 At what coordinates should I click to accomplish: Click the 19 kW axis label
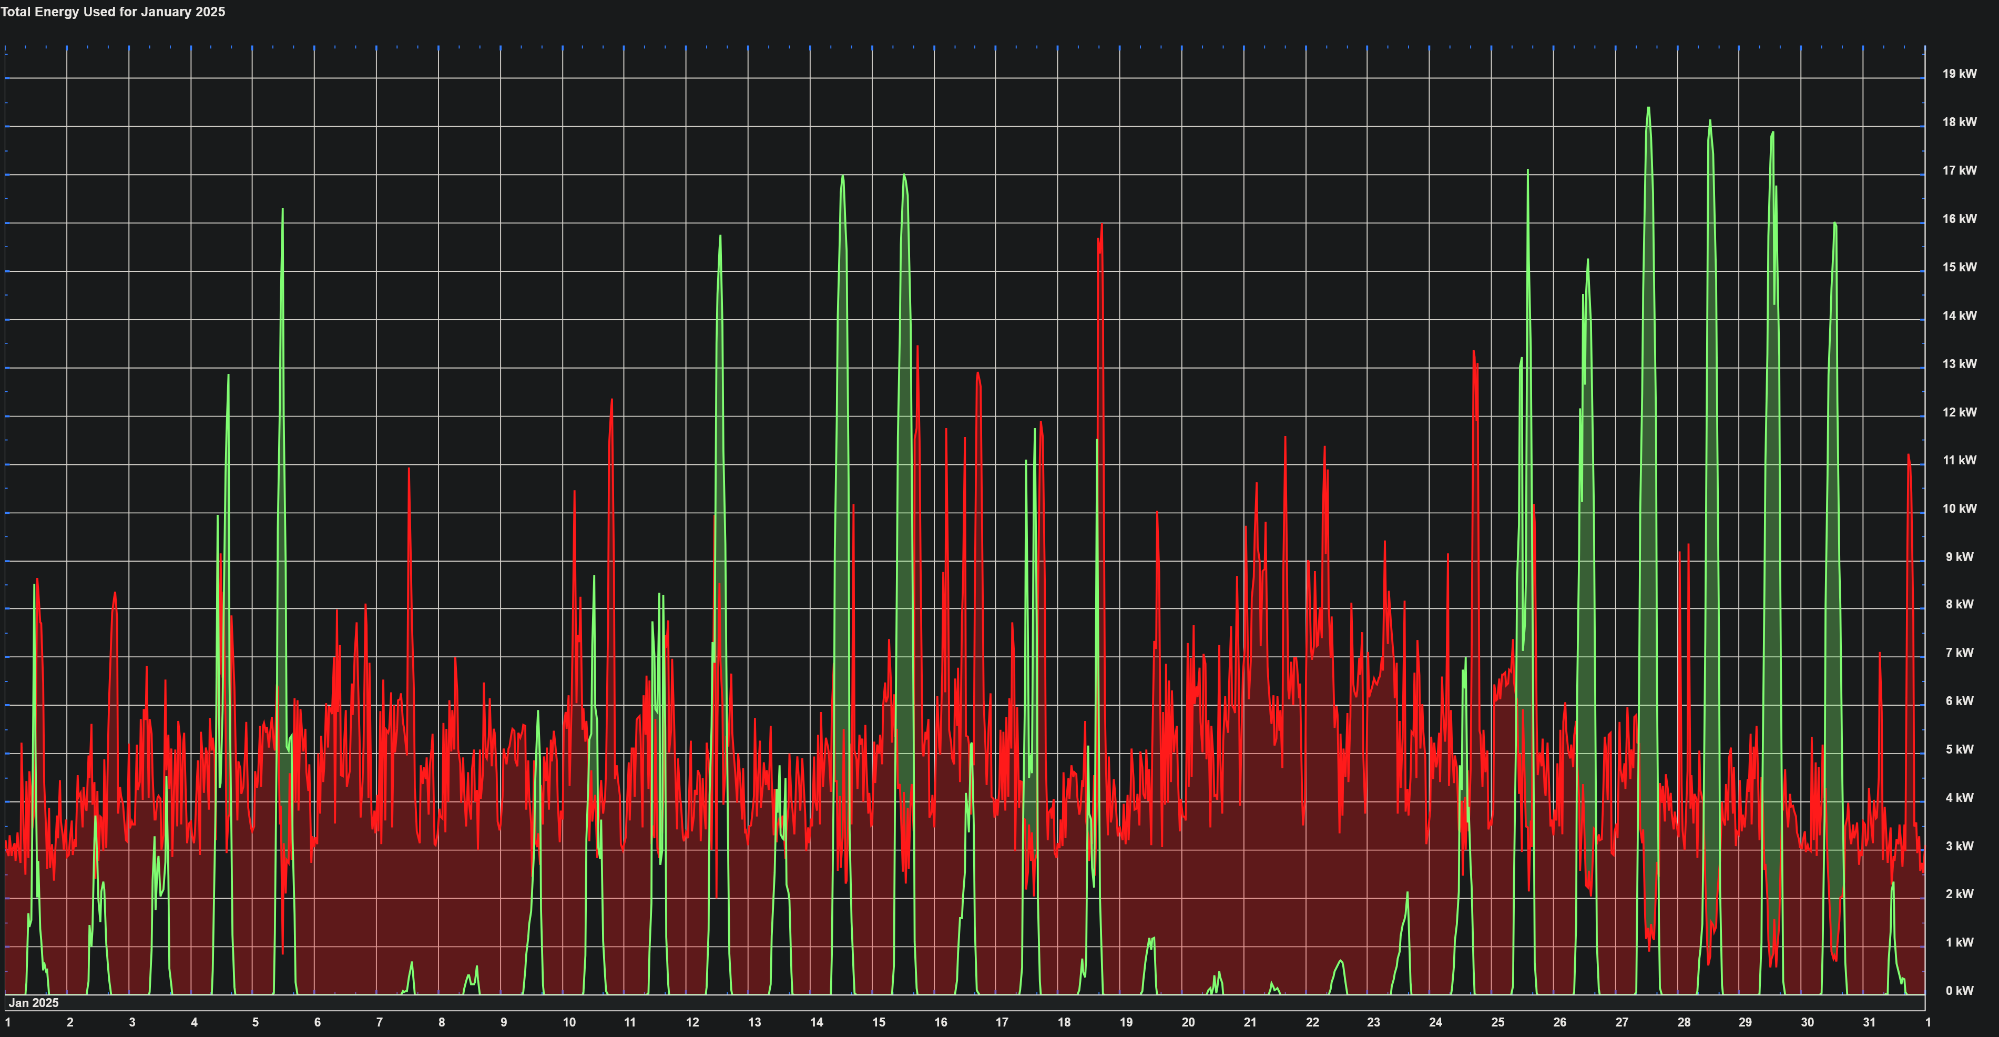click(1959, 74)
